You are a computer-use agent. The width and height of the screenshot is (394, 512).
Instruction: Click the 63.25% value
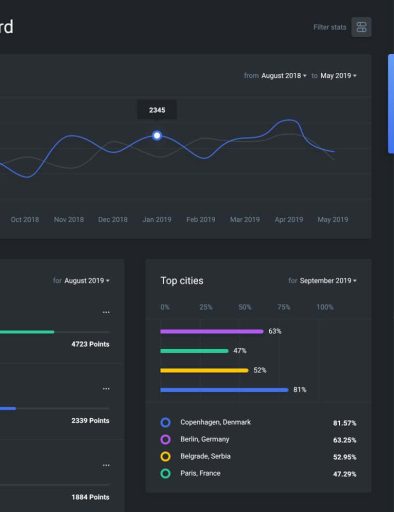[345, 440]
